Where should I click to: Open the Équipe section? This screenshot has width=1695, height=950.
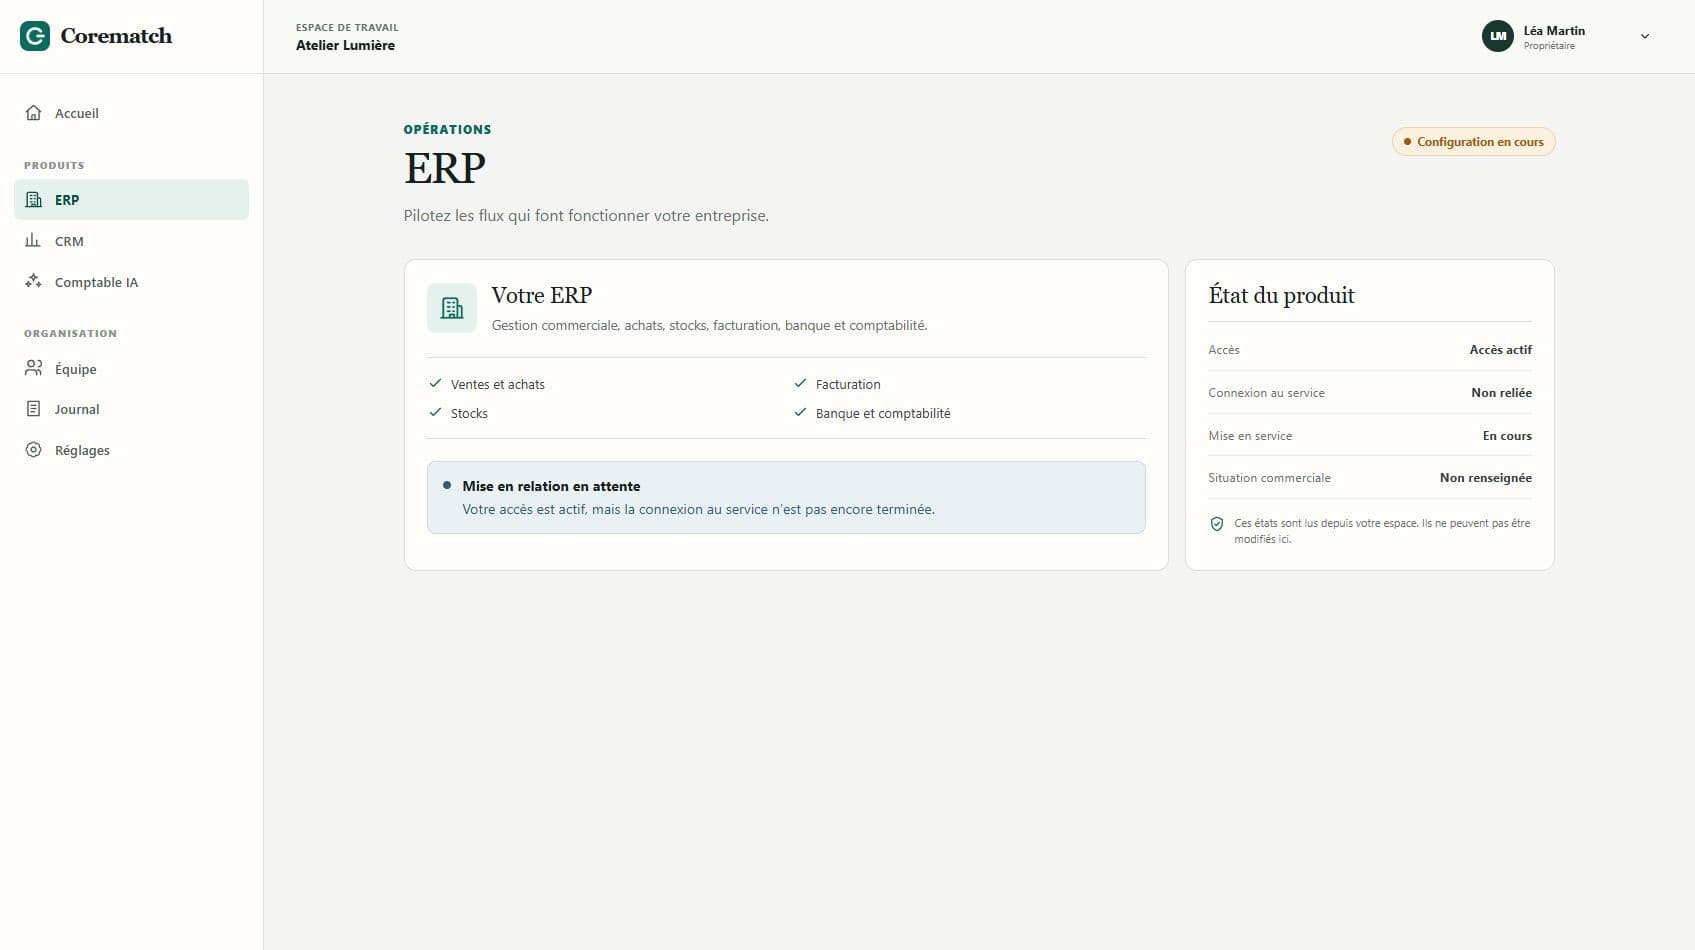(131, 369)
